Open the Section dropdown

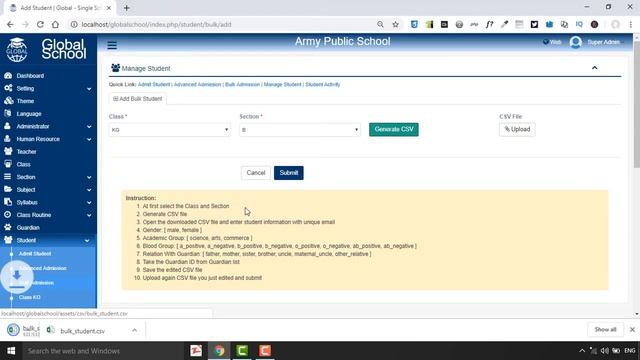[x=300, y=130]
